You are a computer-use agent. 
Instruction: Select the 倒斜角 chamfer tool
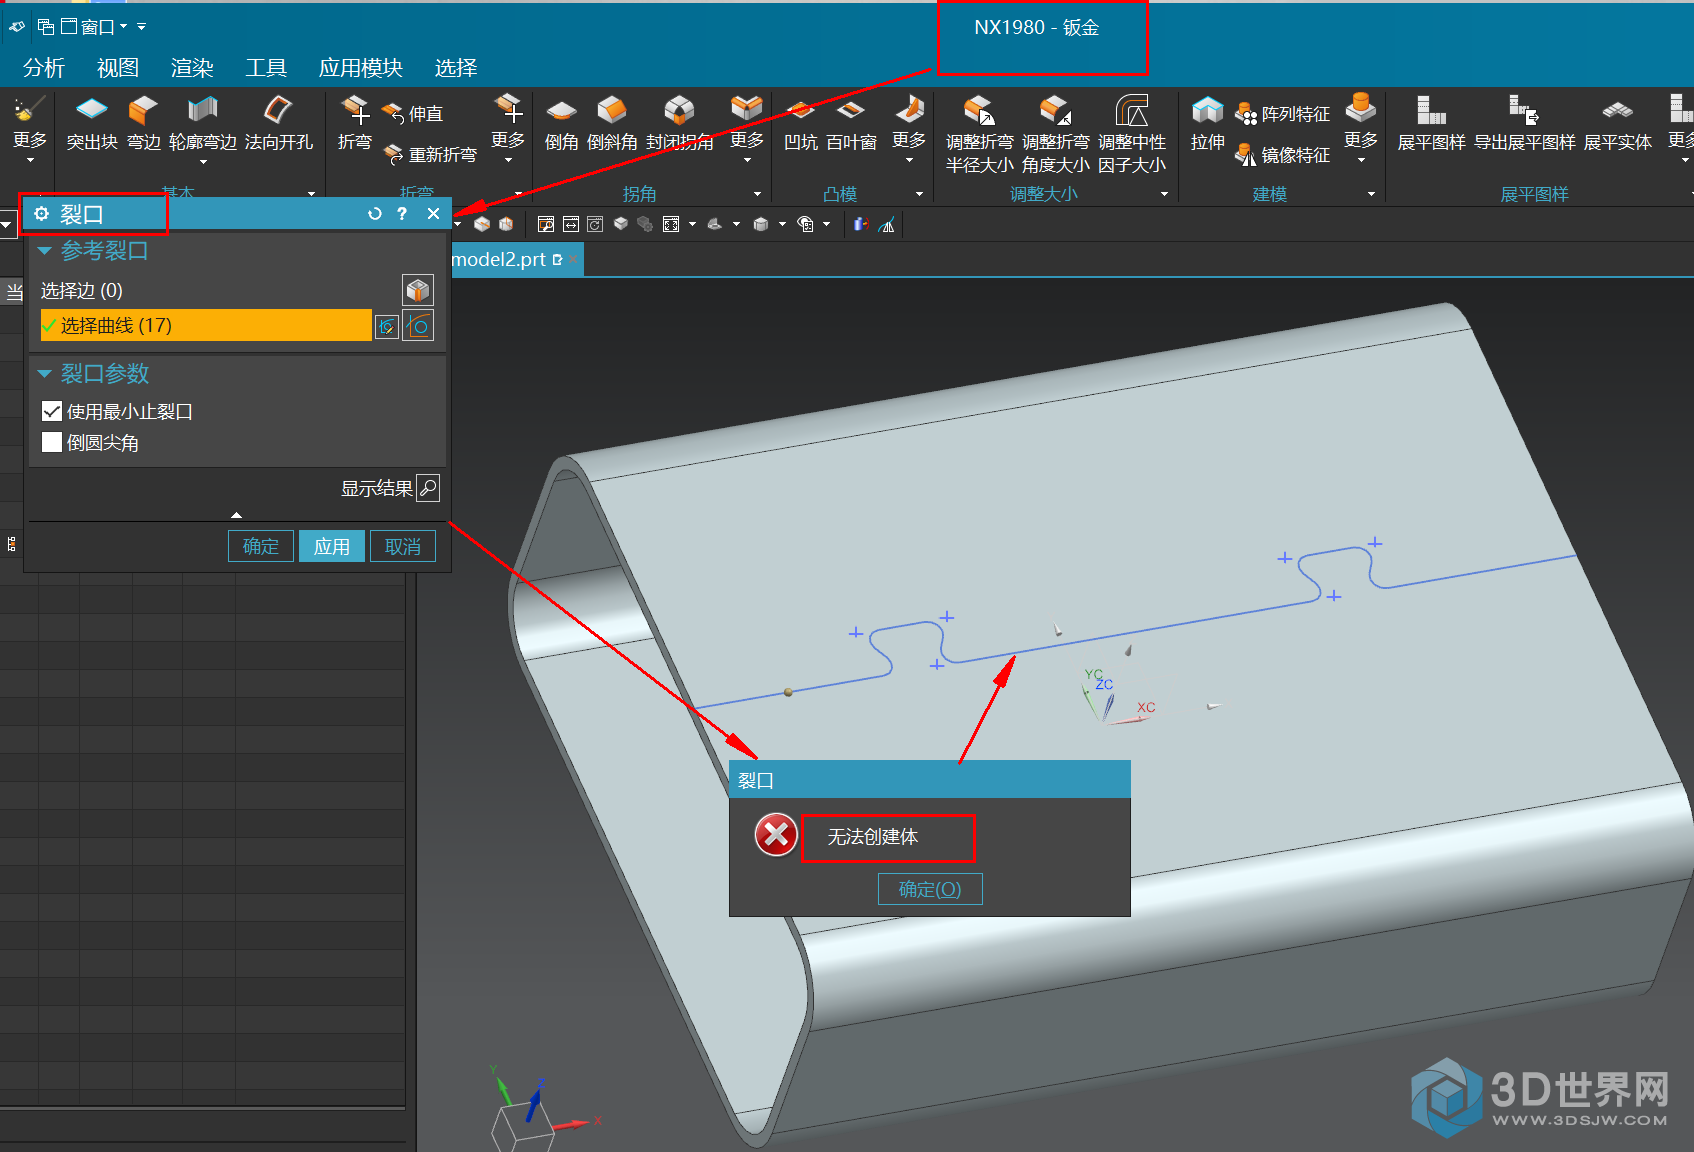click(611, 123)
